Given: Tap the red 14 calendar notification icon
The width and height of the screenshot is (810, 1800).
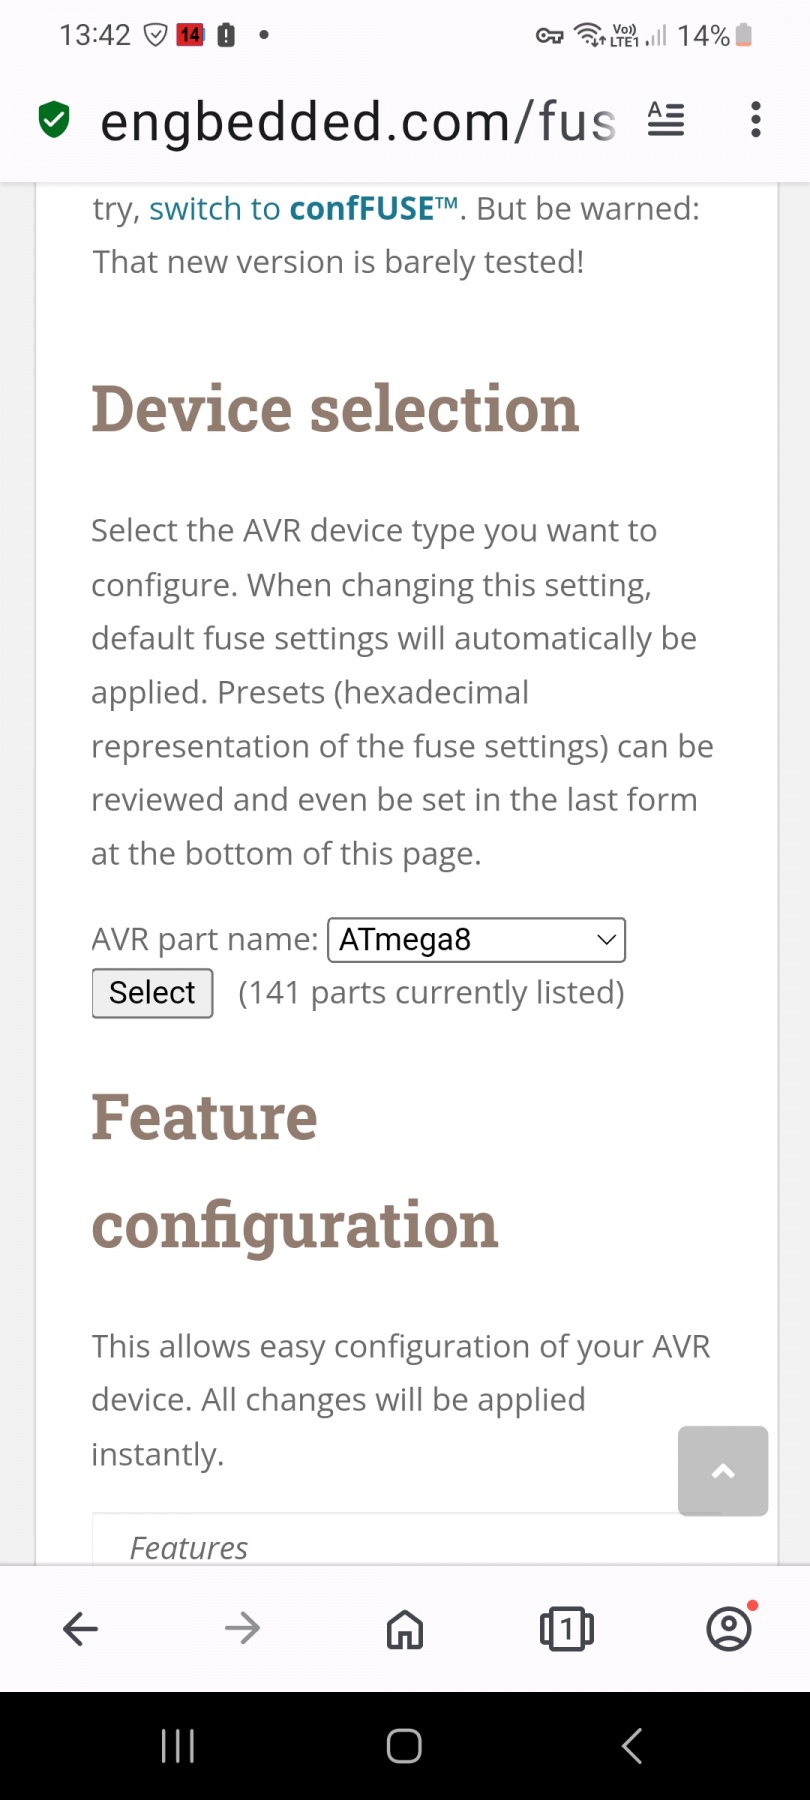Looking at the screenshot, I should [x=190, y=36].
